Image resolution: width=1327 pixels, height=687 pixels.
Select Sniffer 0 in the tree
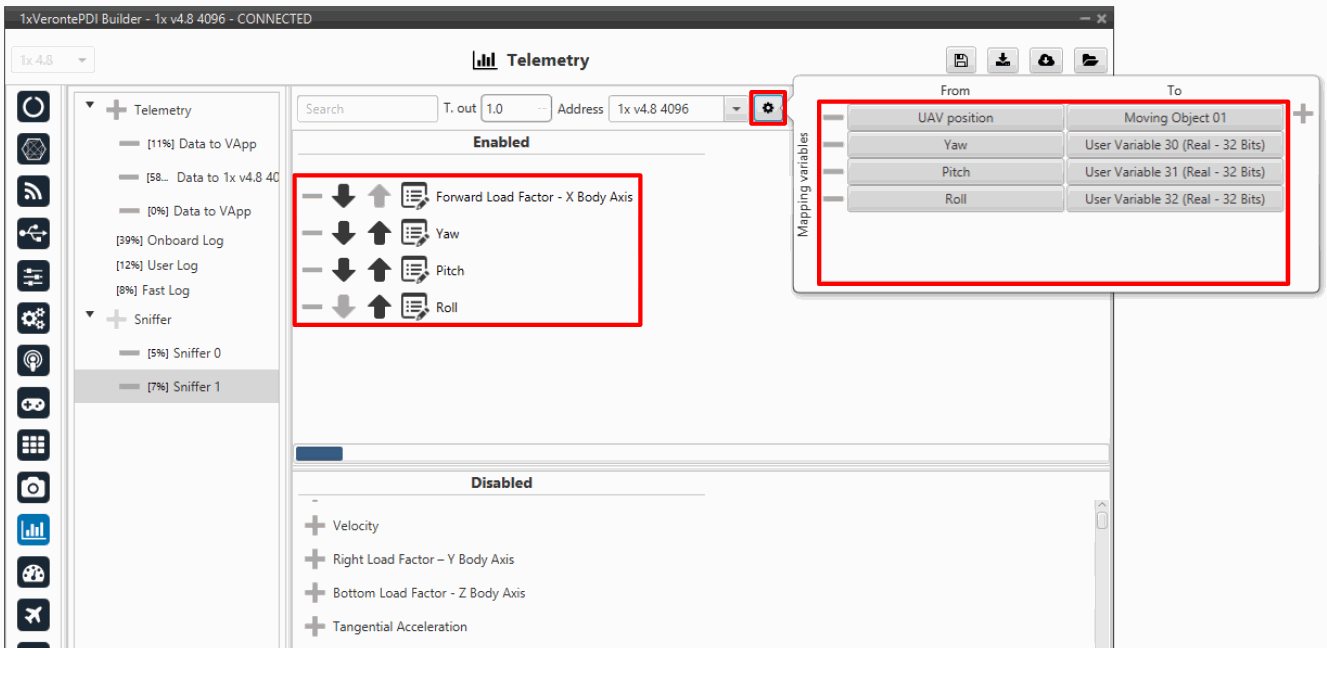tap(196, 353)
